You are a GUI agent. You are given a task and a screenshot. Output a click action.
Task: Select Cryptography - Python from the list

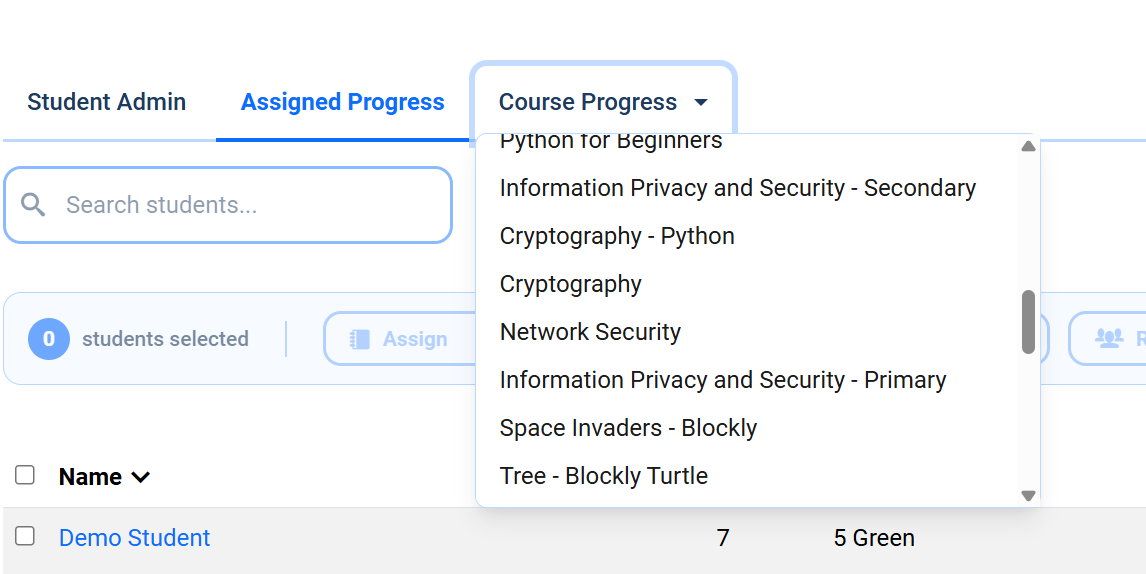(x=617, y=236)
